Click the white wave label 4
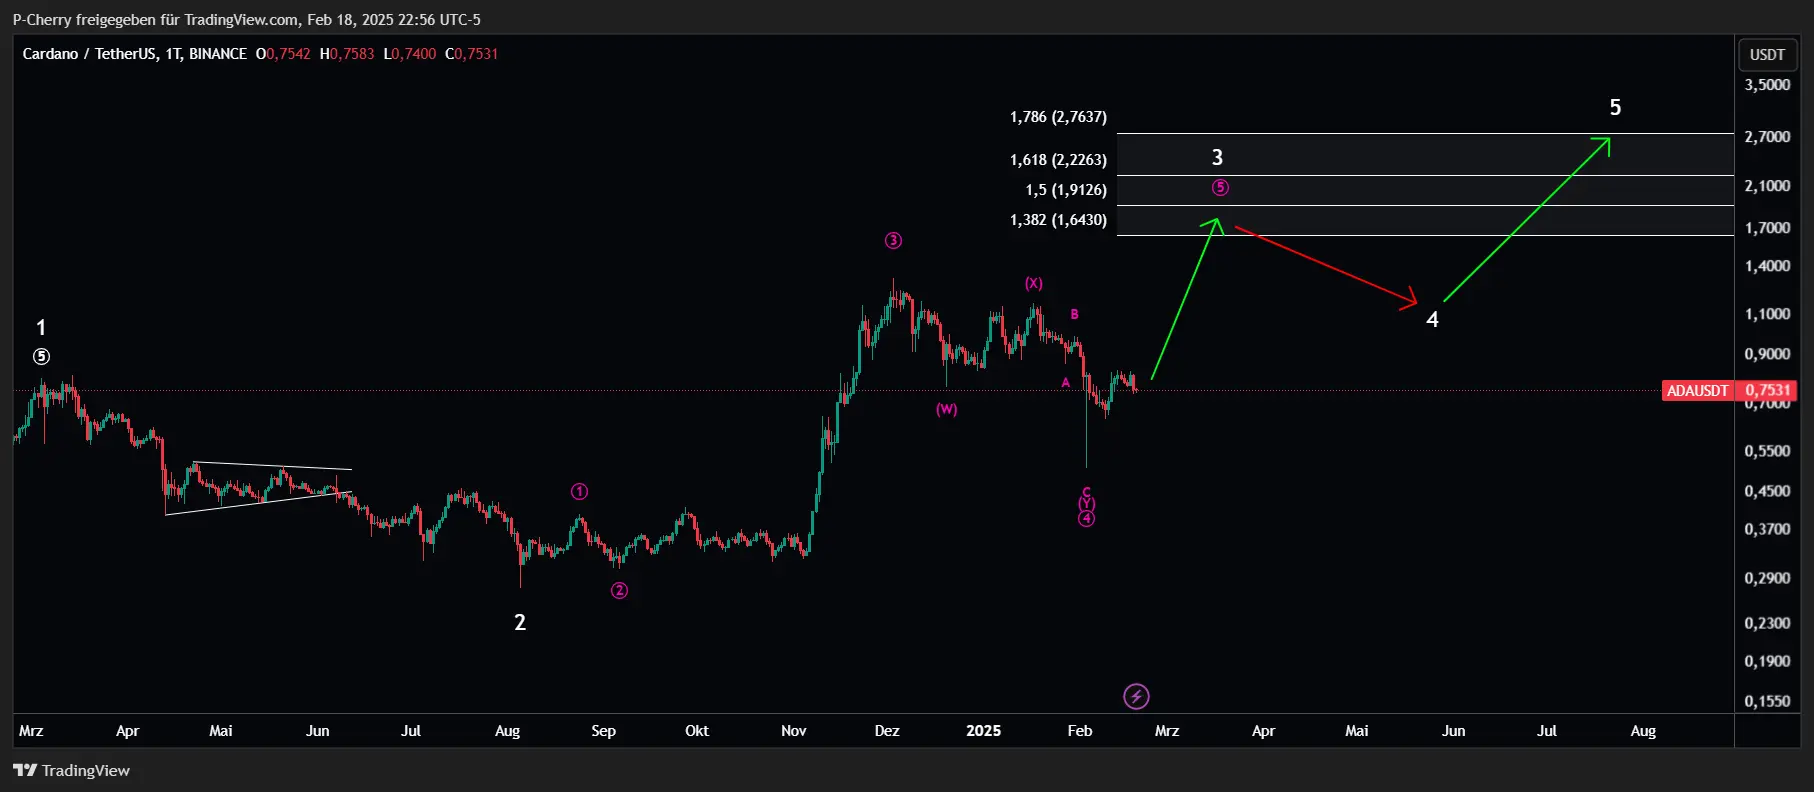The height and width of the screenshot is (792, 1814). coord(1432,319)
